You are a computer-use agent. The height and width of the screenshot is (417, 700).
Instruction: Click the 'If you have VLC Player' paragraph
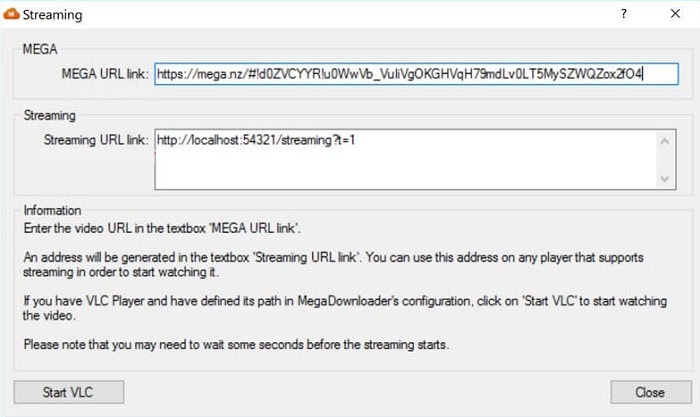[x=345, y=308]
